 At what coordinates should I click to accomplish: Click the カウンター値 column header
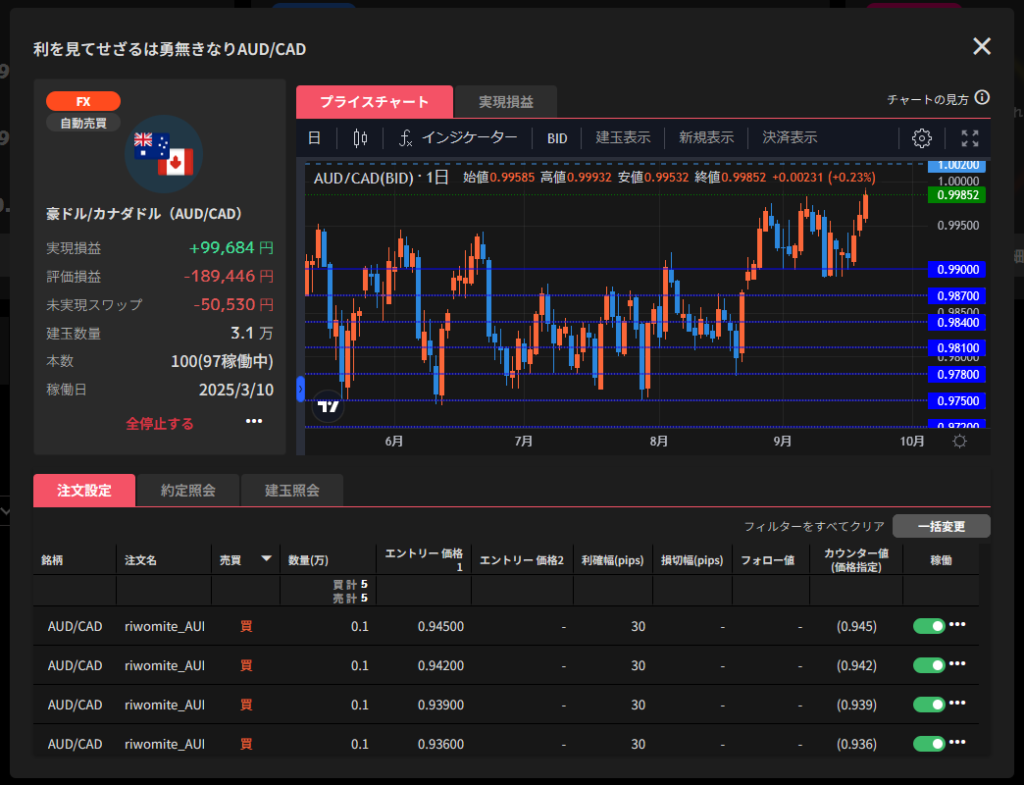click(856, 560)
